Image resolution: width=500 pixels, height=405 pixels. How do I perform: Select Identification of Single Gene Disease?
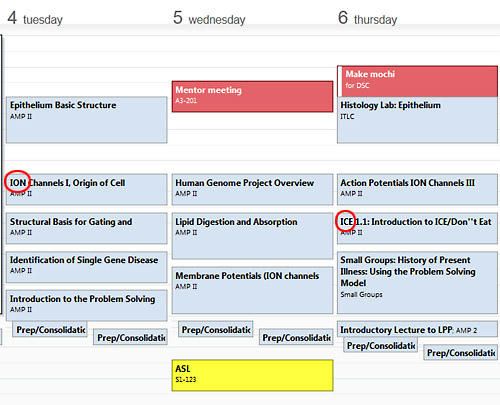click(87, 267)
